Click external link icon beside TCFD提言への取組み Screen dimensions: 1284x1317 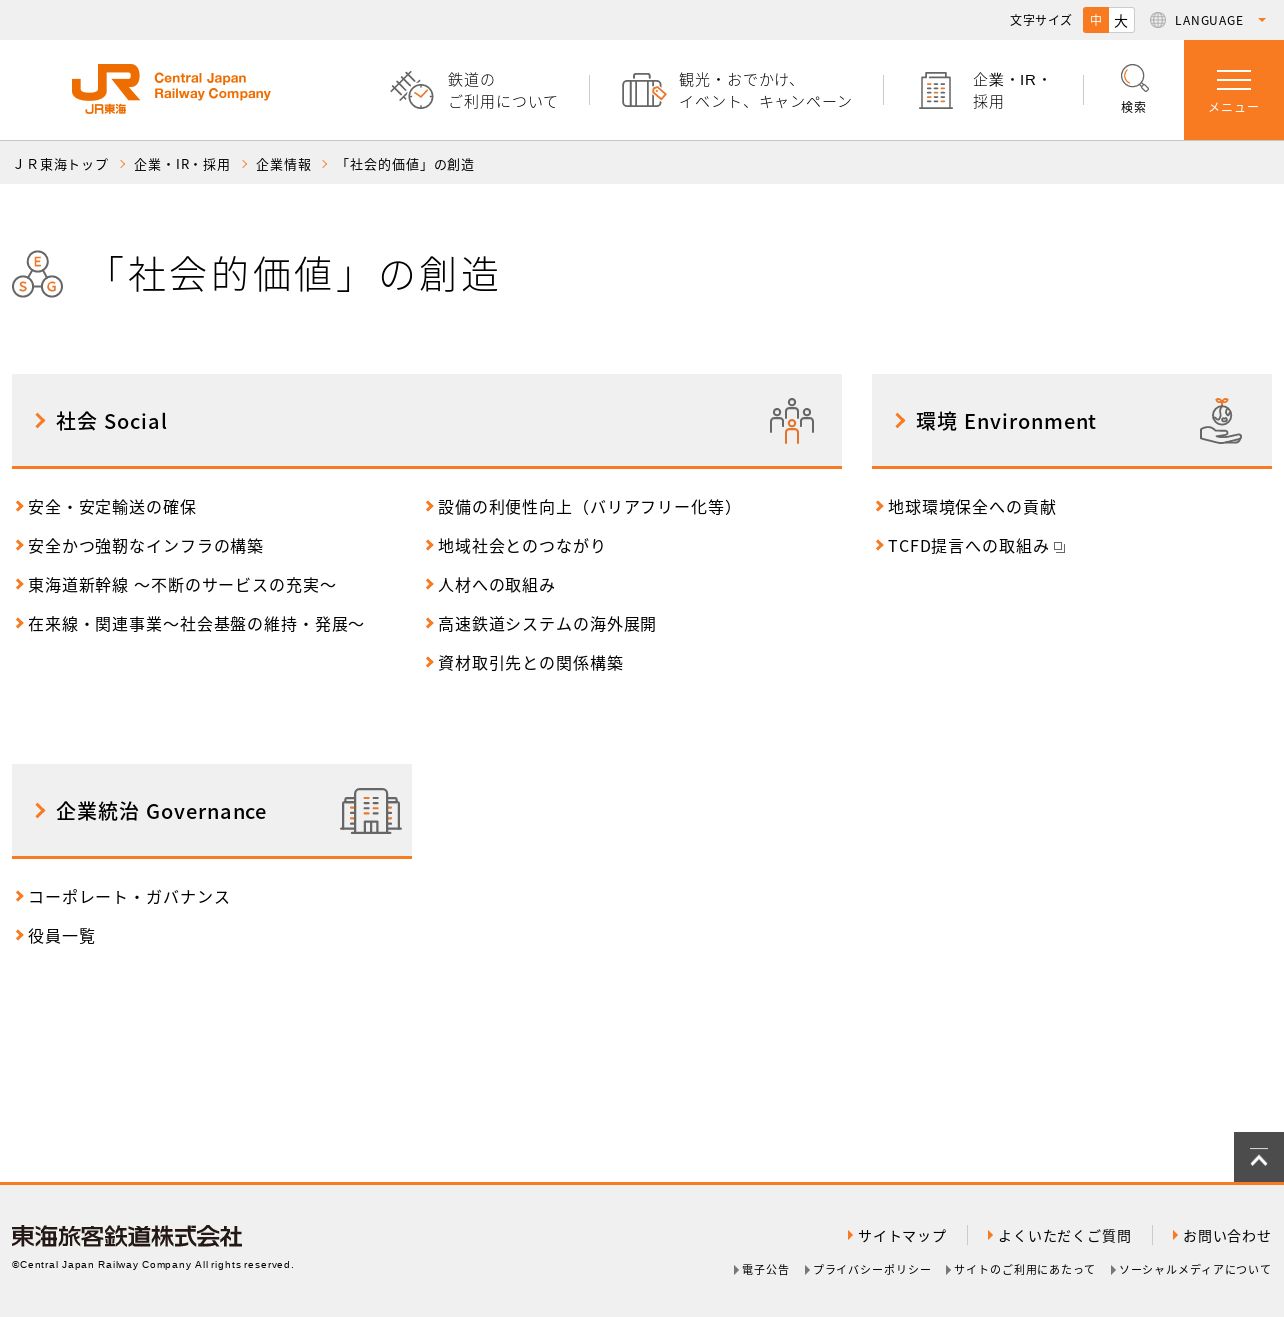pos(1060,547)
